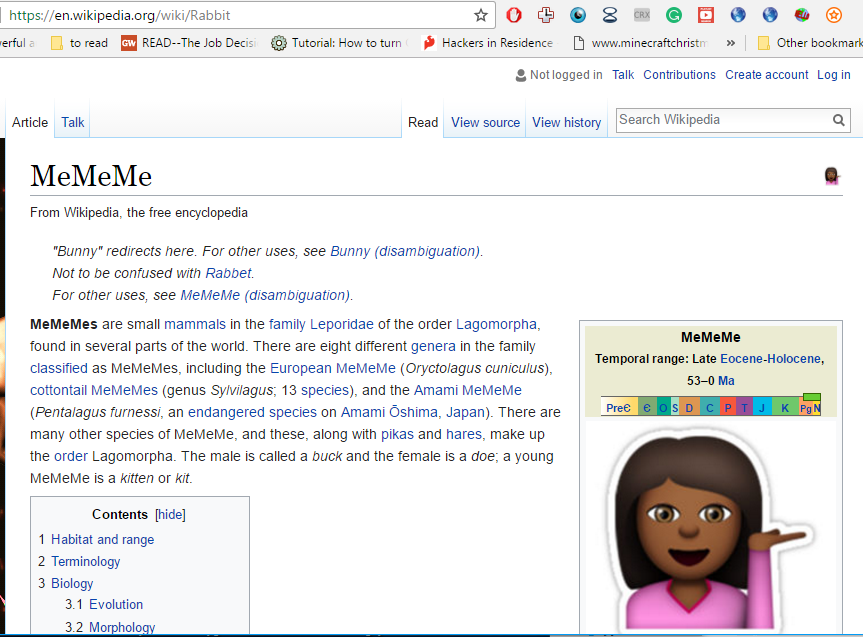Follow the Bunny (disambiguation) link
The image size is (863, 637).
(x=405, y=251)
